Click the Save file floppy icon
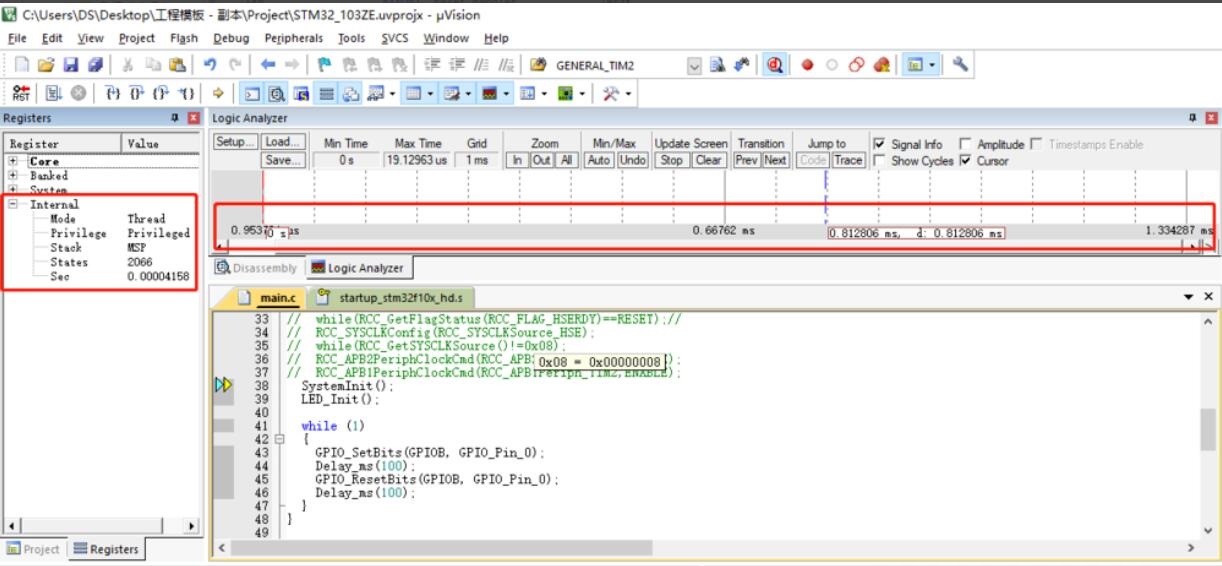The height and width of the screenshot is (566, 1222). coord(71,65)
